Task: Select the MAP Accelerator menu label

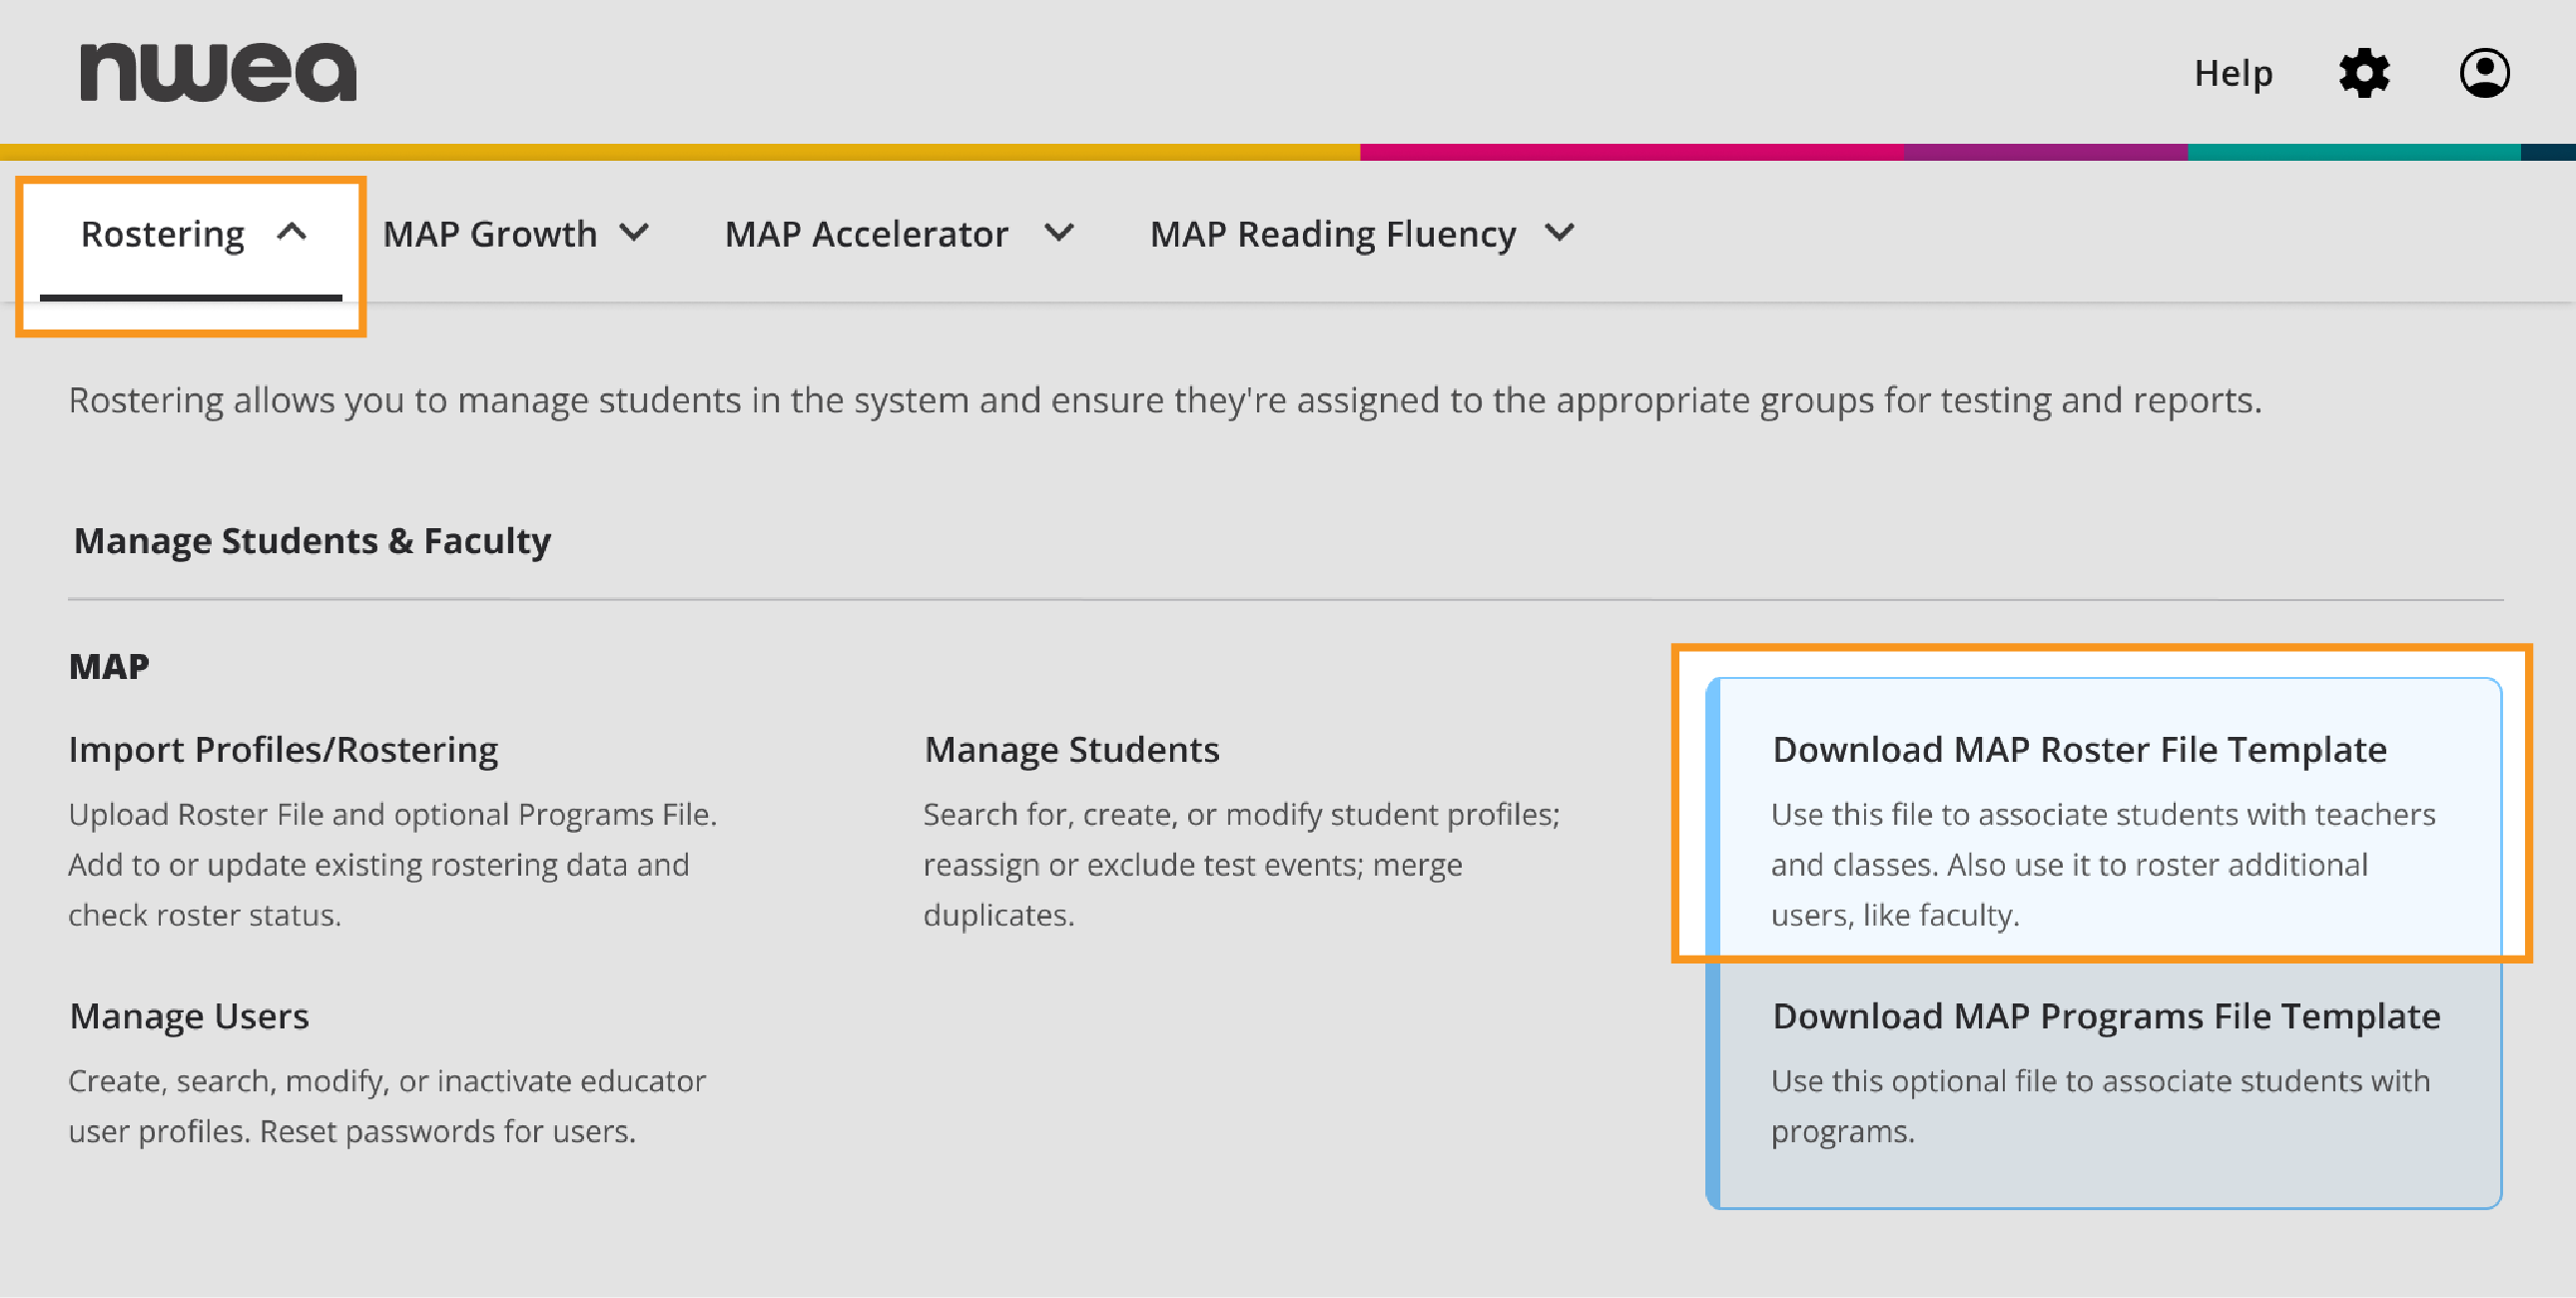Action: [866, 234]
